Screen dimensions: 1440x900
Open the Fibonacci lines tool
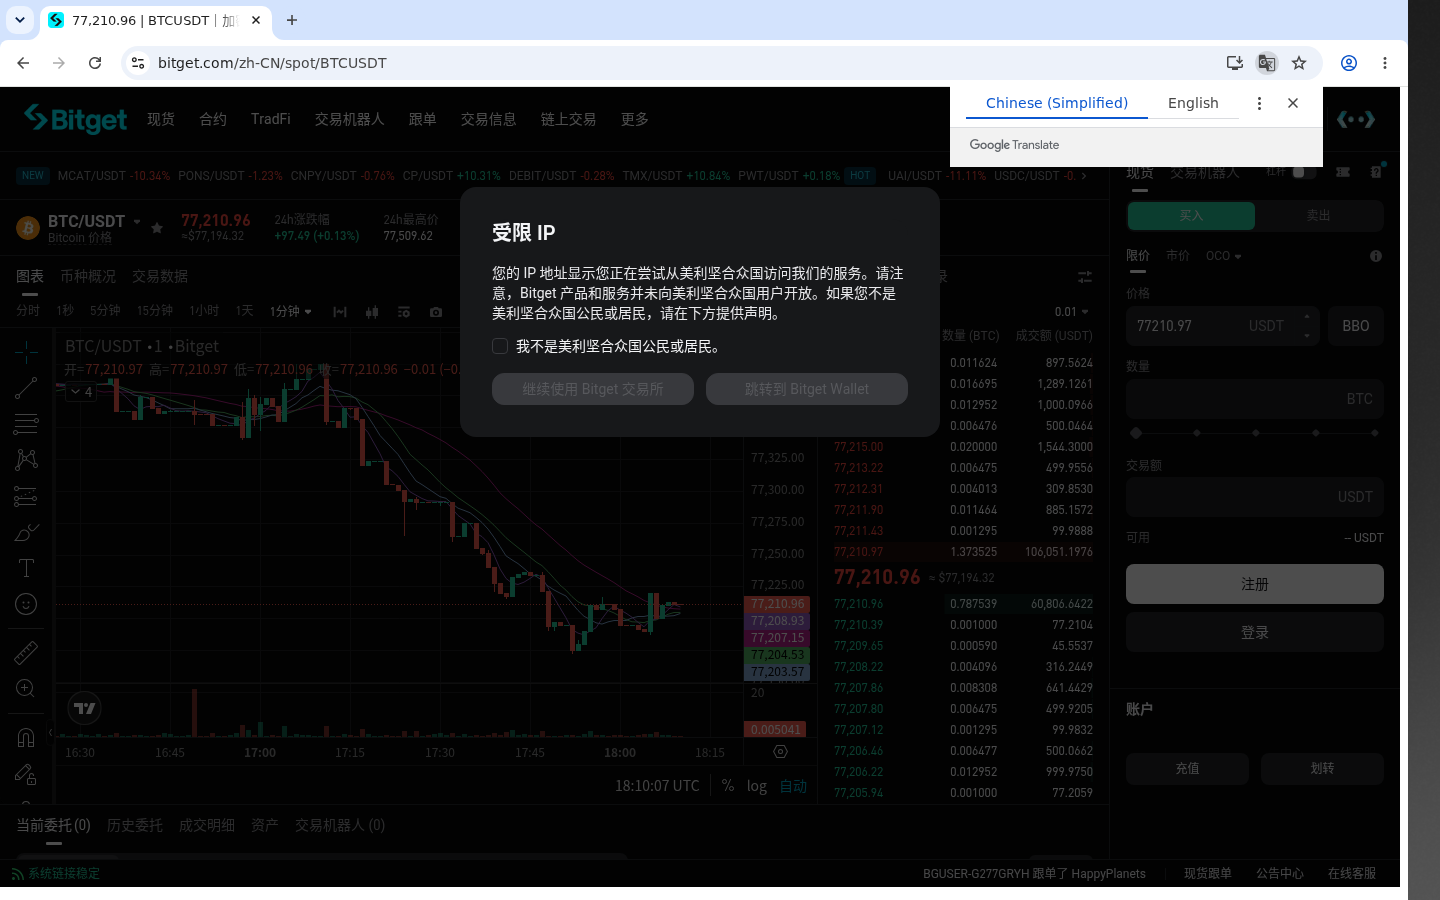pyautogui.click(x=26, y=424)
